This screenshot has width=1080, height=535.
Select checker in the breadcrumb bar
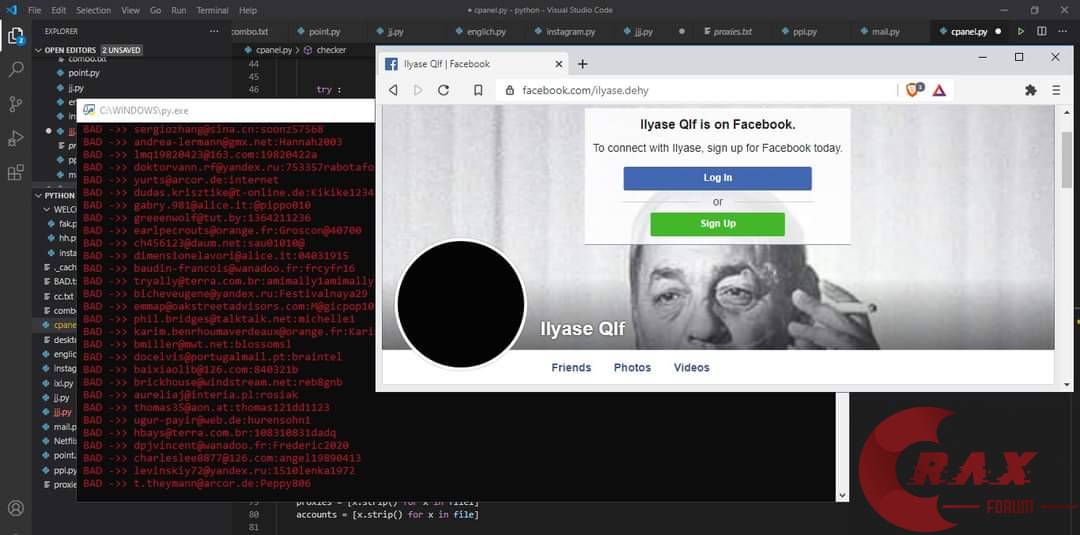[x=331, y=50]
